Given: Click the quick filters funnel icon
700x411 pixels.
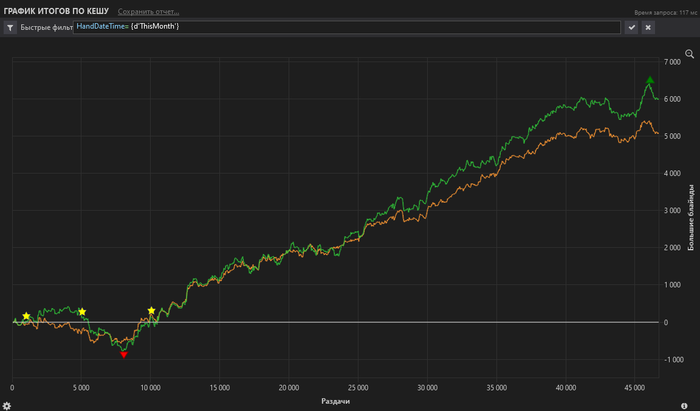Looking at the screenshot, I should 10,28.
